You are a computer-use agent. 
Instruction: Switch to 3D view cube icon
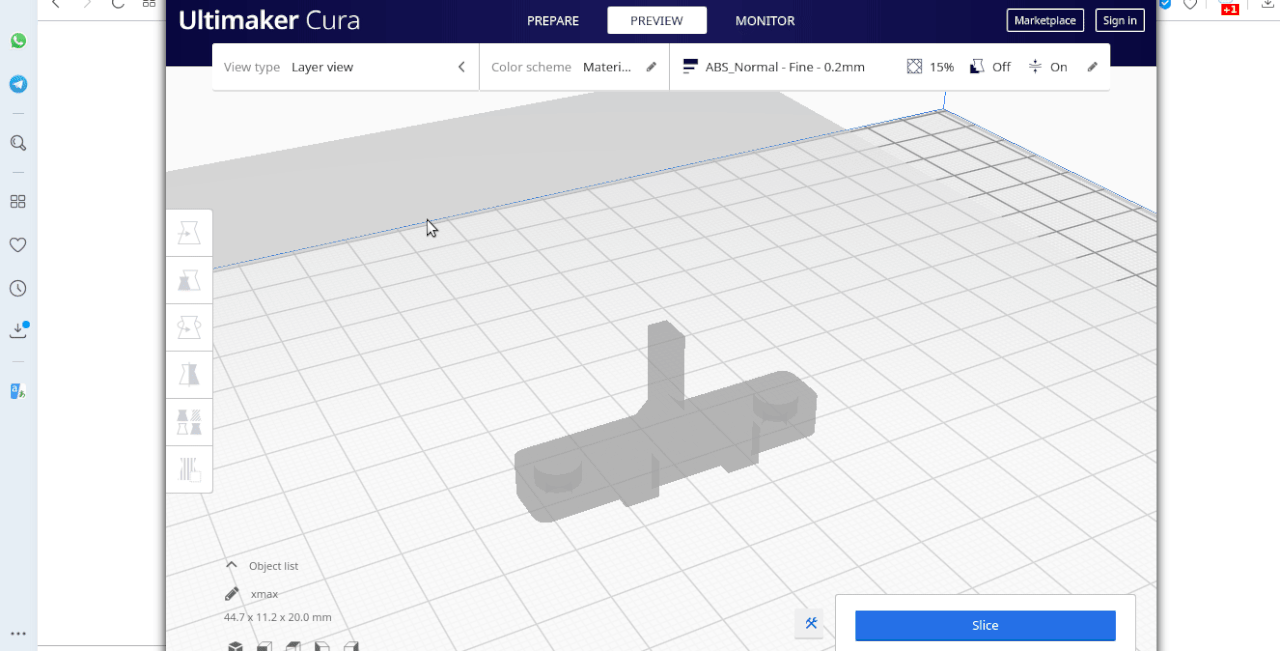(x=234, y=647)
